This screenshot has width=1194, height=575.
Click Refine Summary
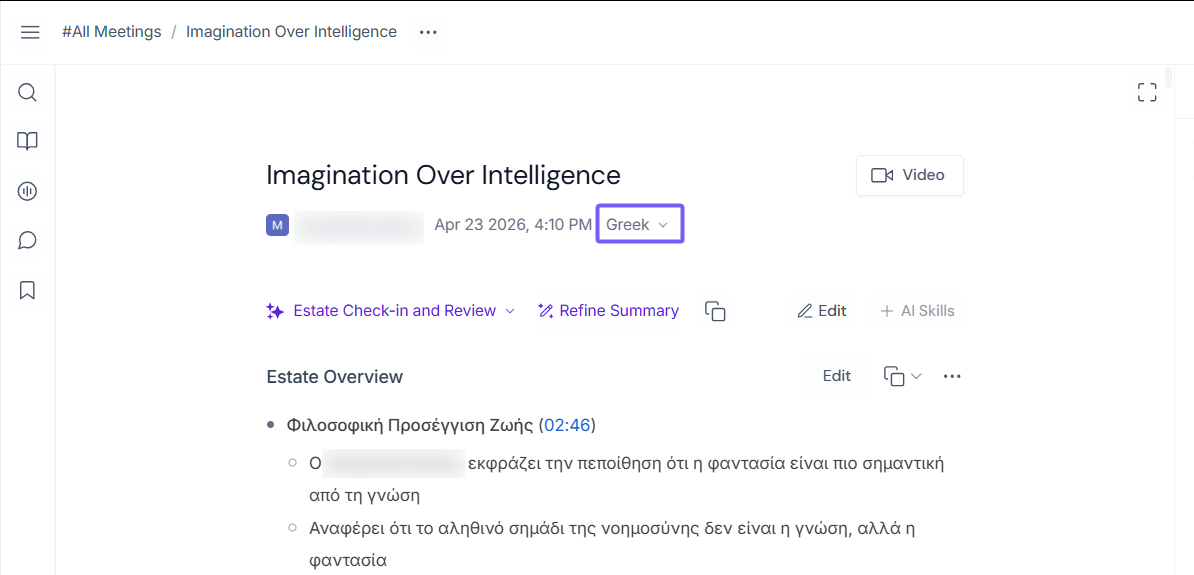[x=608, y=311]
